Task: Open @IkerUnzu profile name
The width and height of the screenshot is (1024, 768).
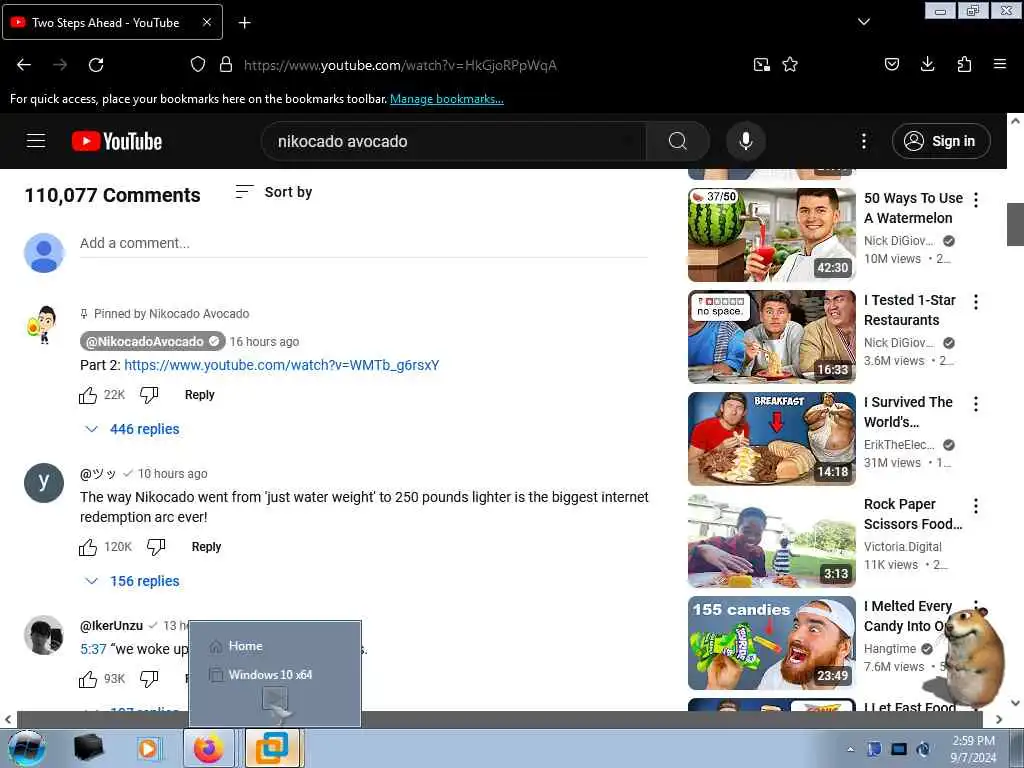Action: tap(111, 626)
